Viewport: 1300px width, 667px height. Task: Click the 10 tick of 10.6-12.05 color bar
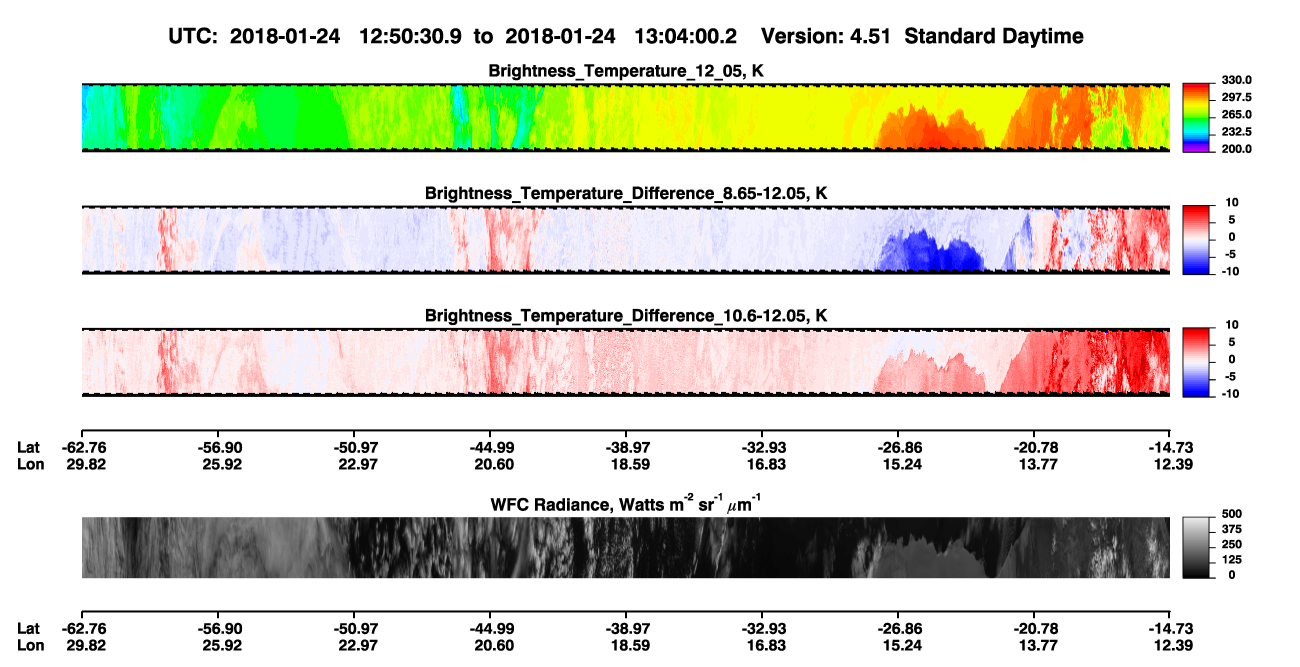pyautogui.click(x=1232, y=325)
